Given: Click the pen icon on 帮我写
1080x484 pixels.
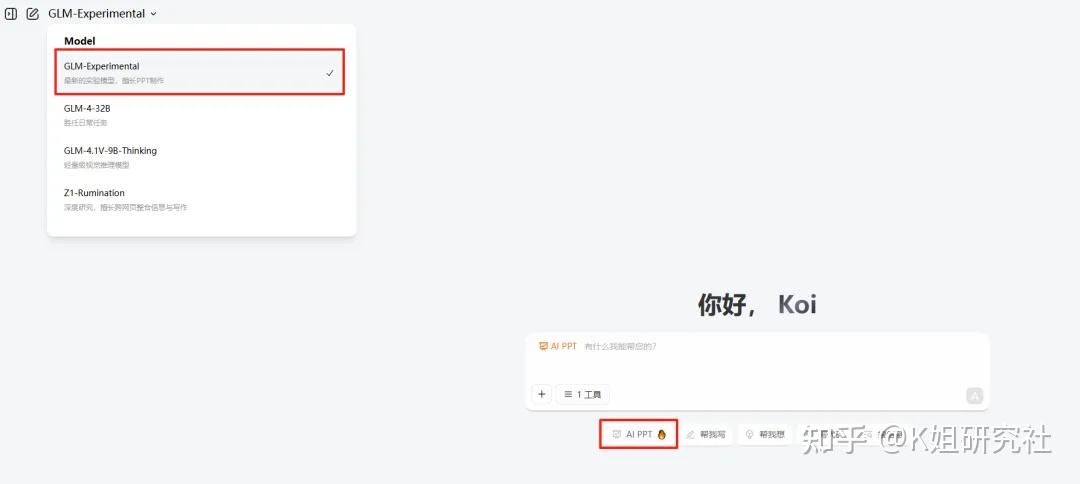Looking at the screenshot, I should point(691,435).
